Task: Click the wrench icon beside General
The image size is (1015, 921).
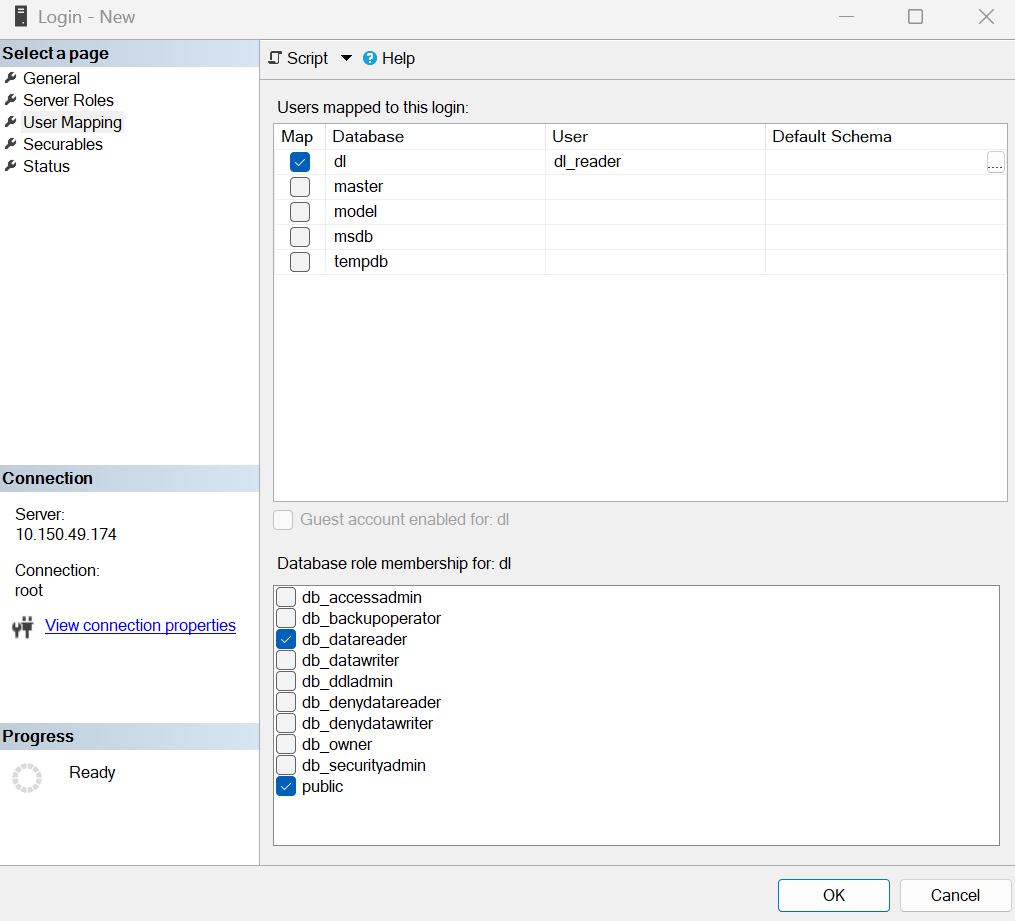Action: [x=10, y=78]
